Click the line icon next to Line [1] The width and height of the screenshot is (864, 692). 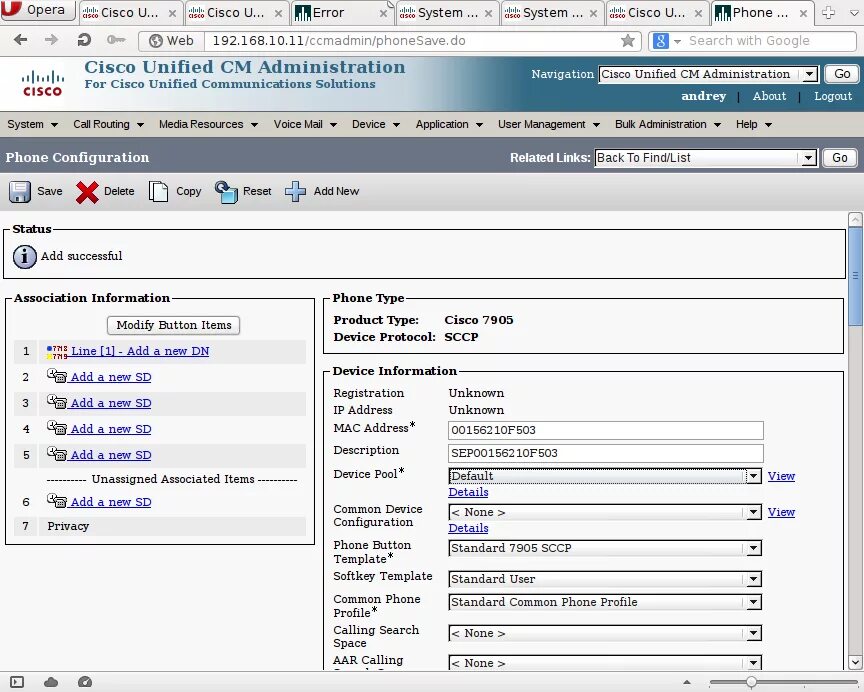tap(57, 352)
